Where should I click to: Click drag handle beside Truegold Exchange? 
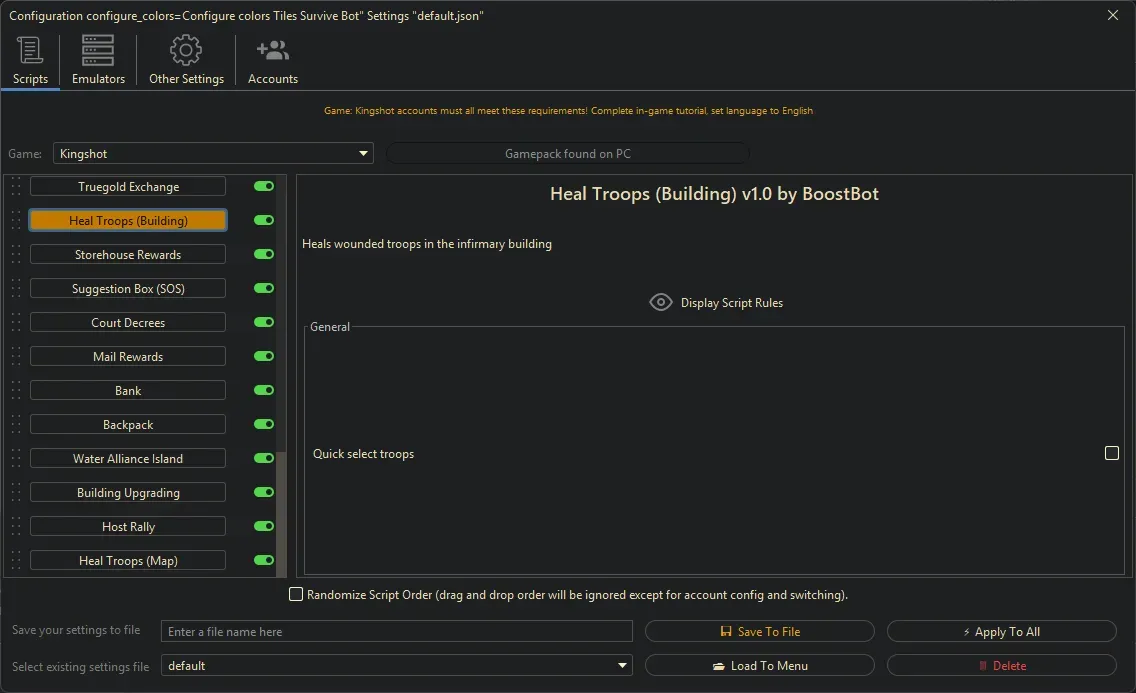click(x=16, y=187)
